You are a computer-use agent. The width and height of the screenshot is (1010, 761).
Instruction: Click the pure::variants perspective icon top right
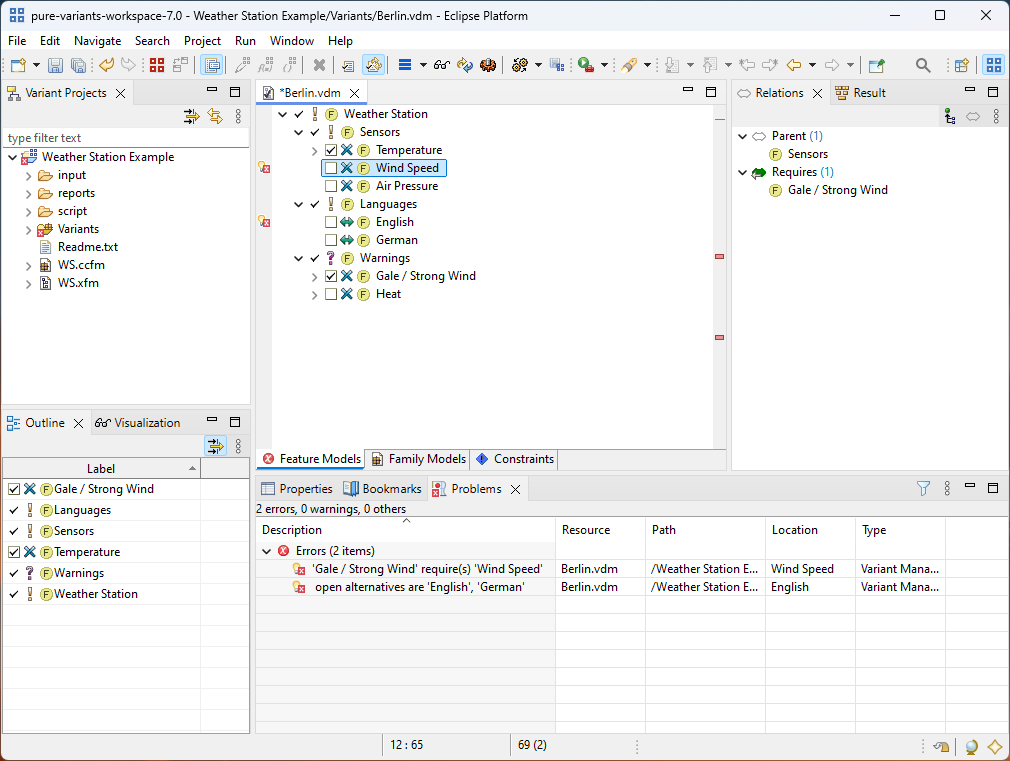(x=993, y=64)
